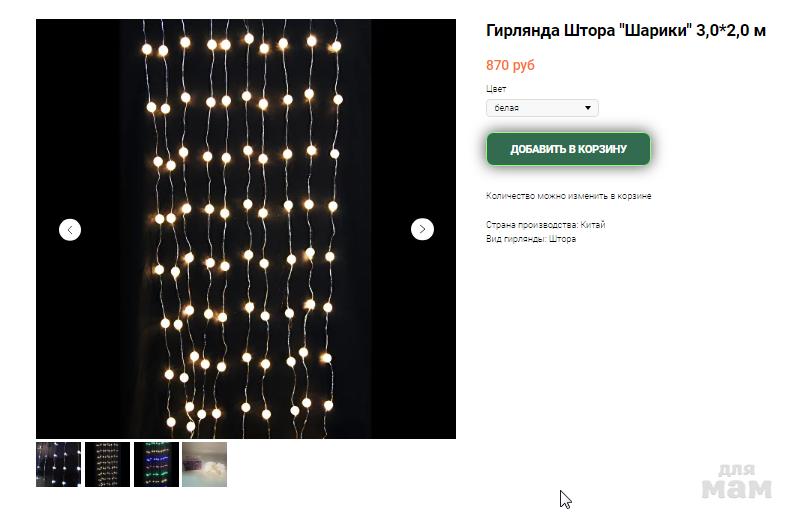Click the price '870 руб'

[510, 65]
